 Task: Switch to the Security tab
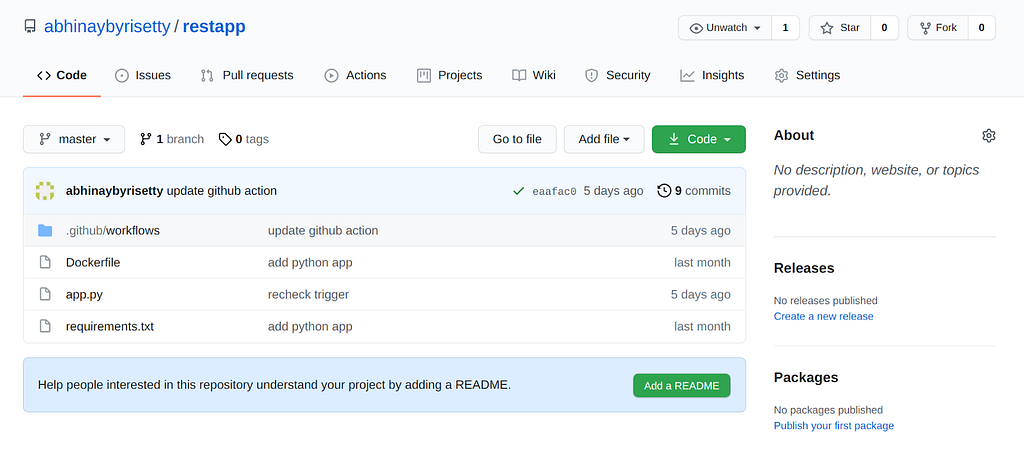click(617, 76)
